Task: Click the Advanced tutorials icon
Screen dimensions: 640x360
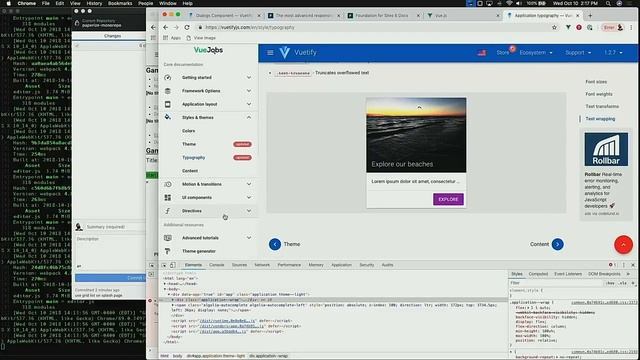Action: coord(168,238)
